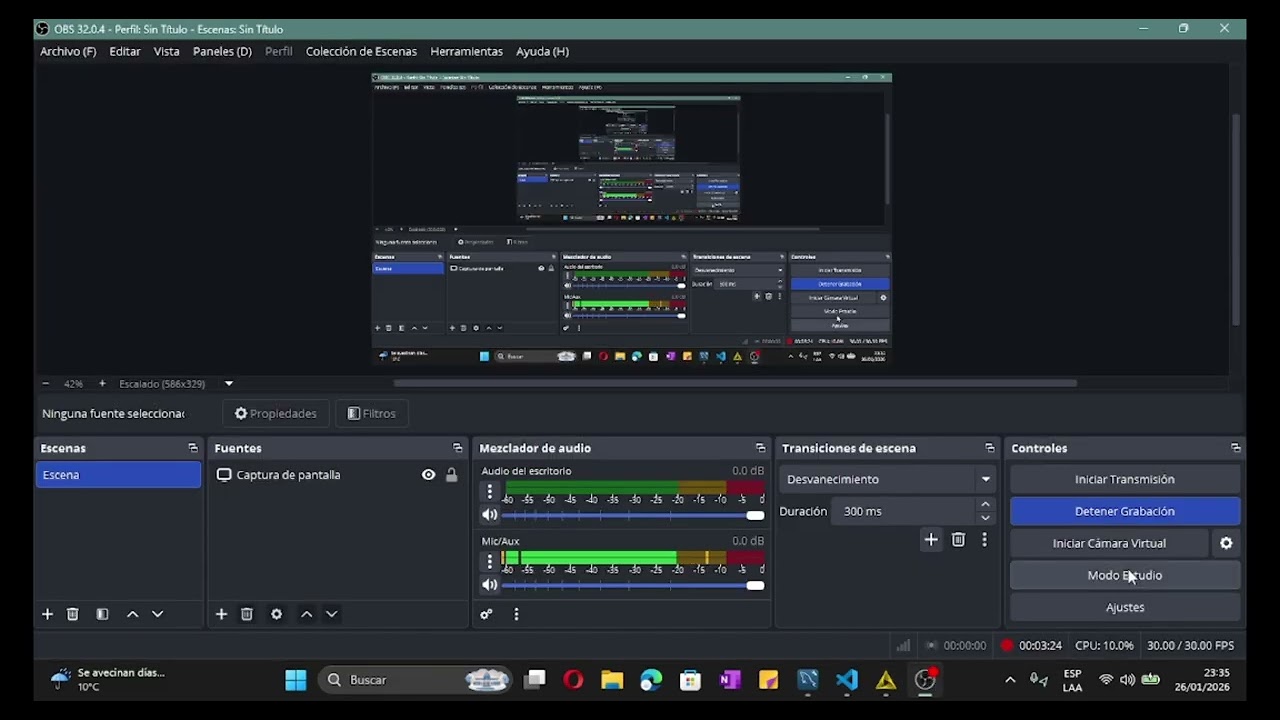
Task: Mute Audio del escritorio
Action: pos(490,515)
